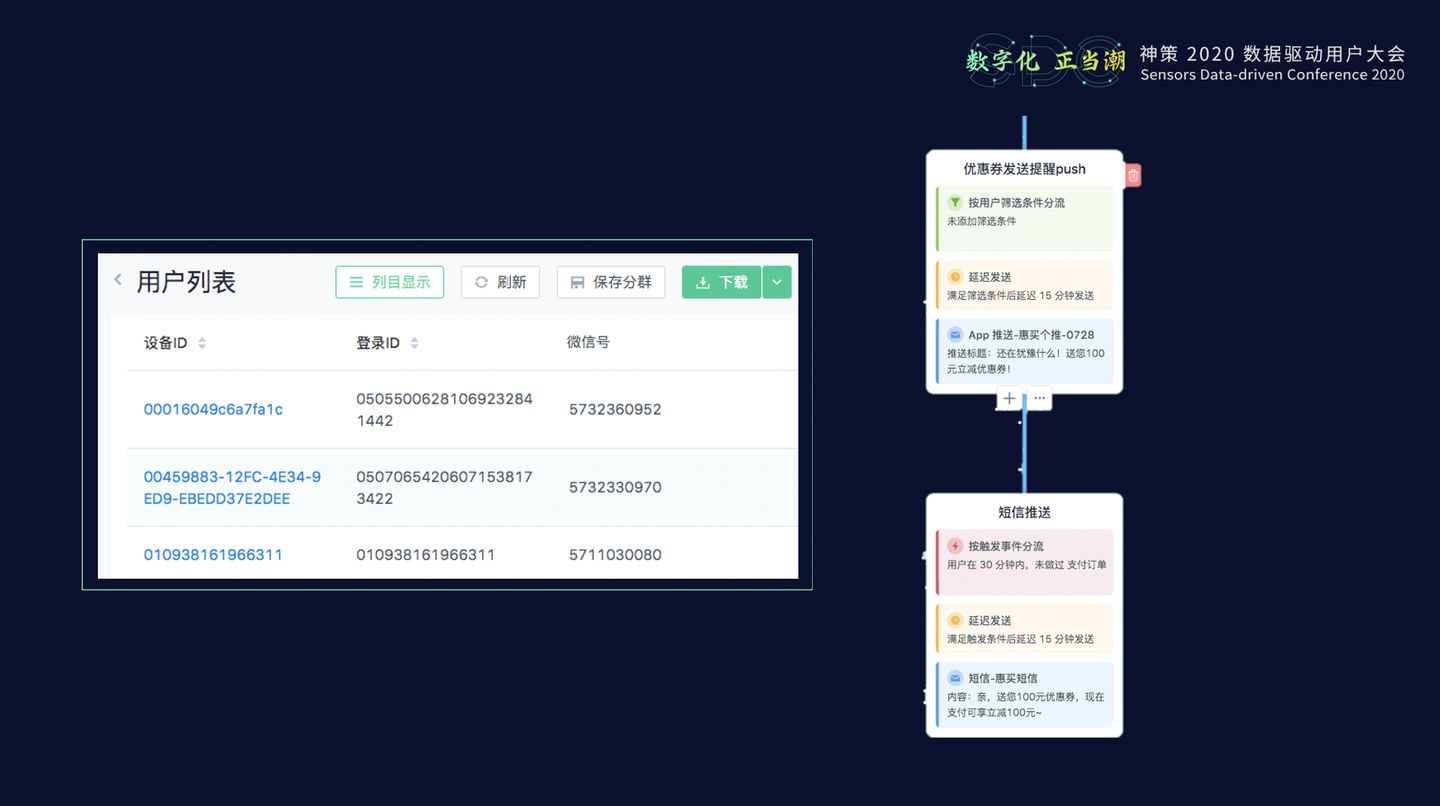Viewport: 1440px width, 806px height.
Task: Select login ID cell 010938161966311
Action: point(425,555)
